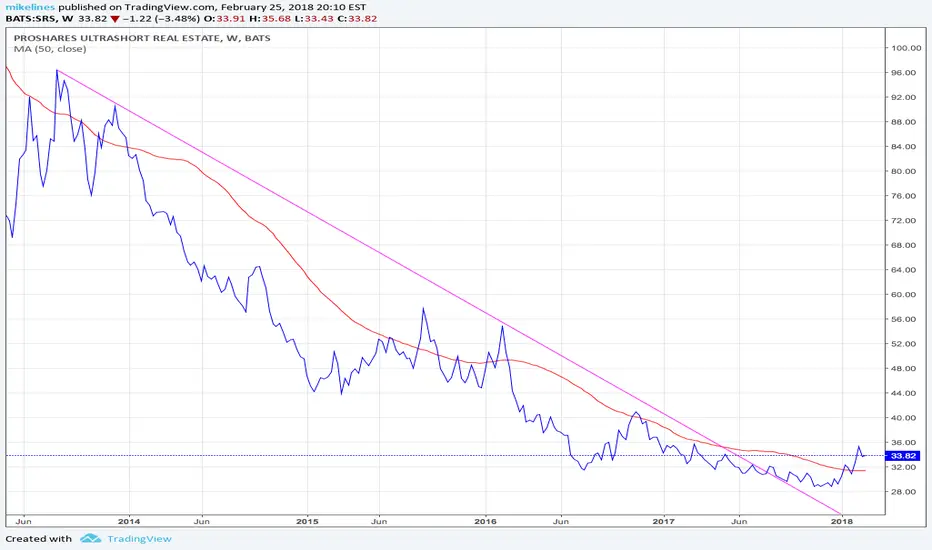Click the 84.00 price axis label
This screenshot has width=932, height=550.
pos(903,147)
